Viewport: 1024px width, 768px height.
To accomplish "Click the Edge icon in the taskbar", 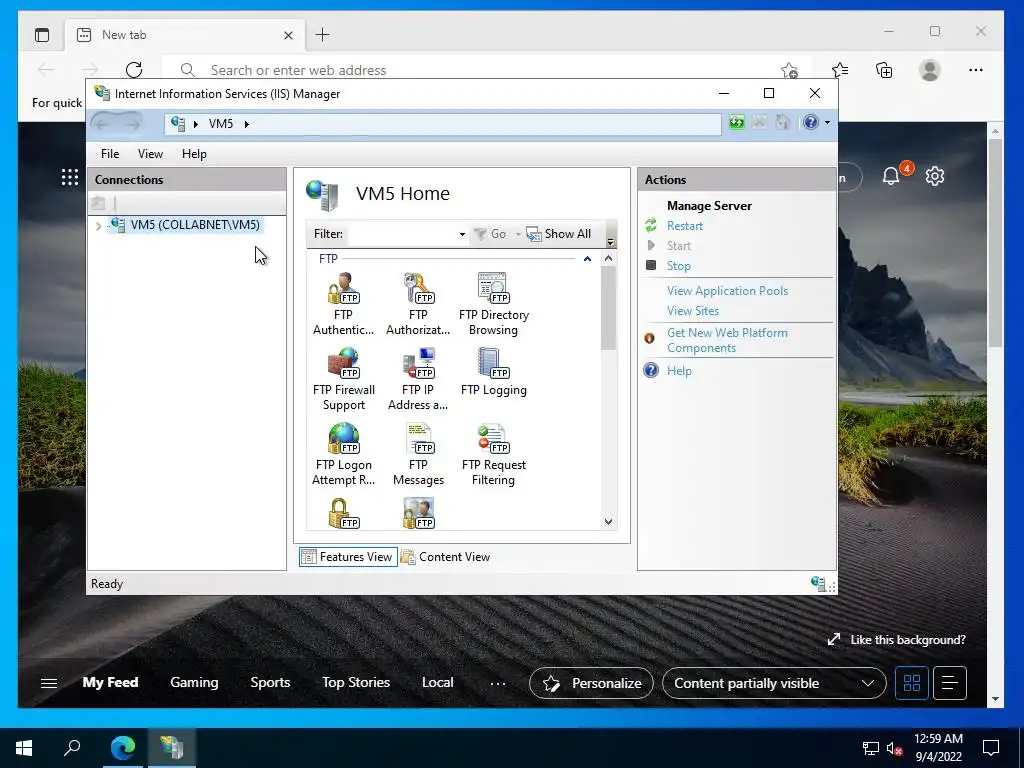I will (x=123, y=748).
